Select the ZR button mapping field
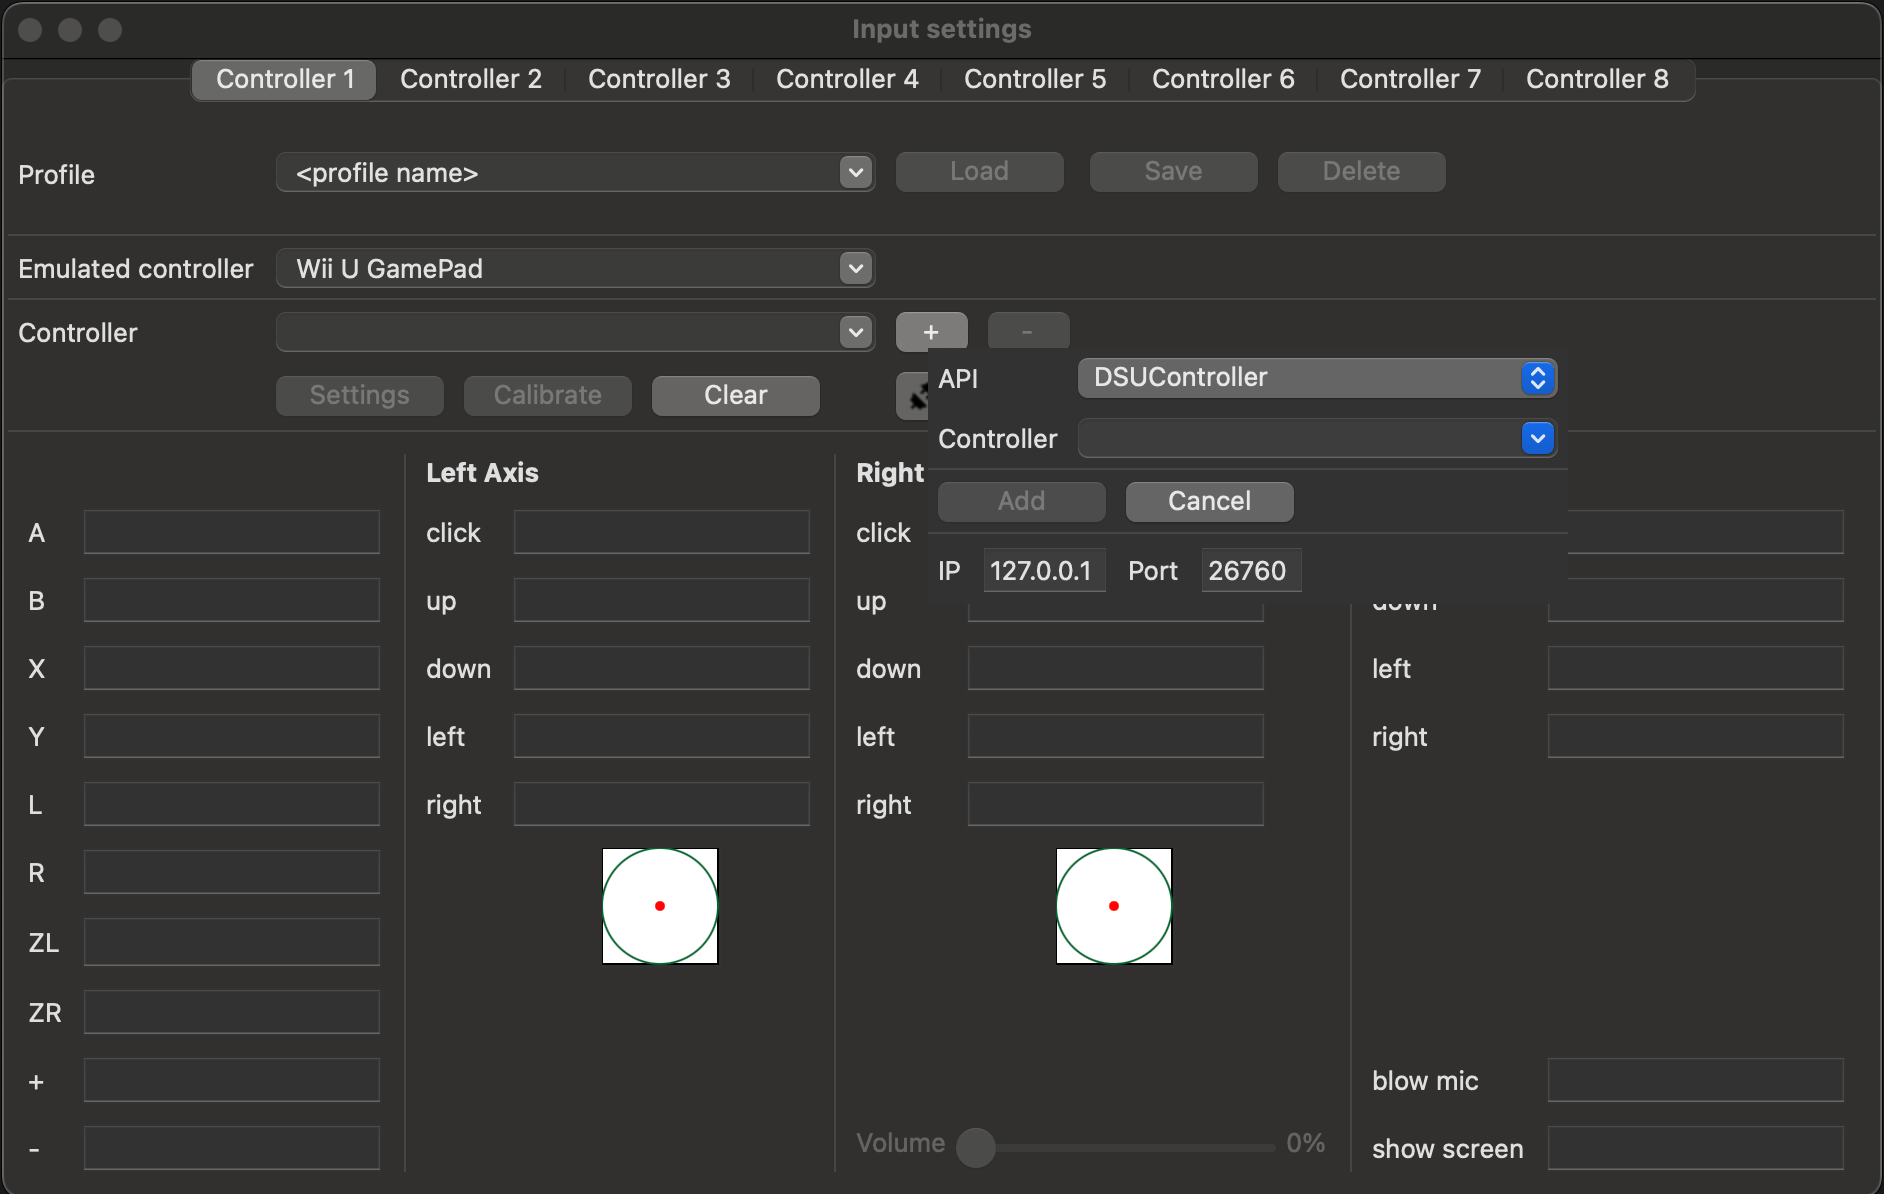Screen dimensions: 1884x1194 [x=231, y=1012]
